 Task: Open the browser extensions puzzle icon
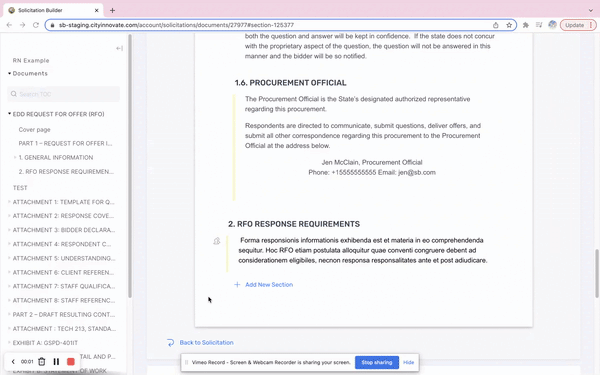point(526,25)
